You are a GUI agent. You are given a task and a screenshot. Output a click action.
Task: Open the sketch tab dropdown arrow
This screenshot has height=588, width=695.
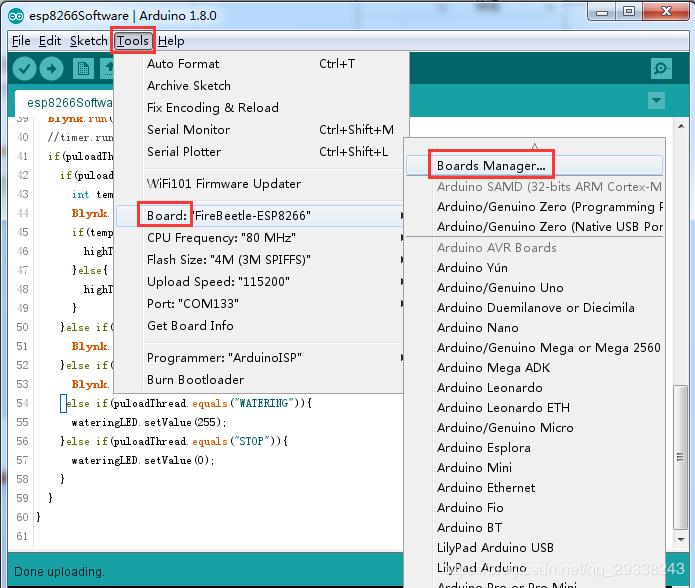[656, 101]
